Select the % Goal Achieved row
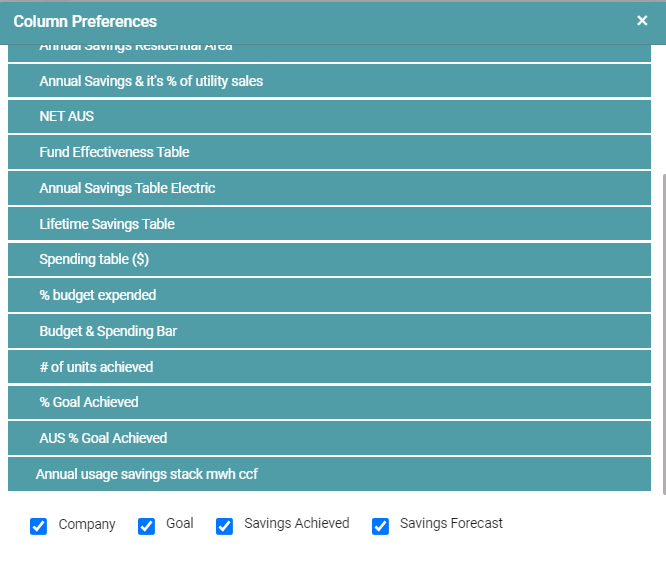Image resolution: width=666 pixels, height=587 pixels. pyautogui.click(x=329, y=402)
